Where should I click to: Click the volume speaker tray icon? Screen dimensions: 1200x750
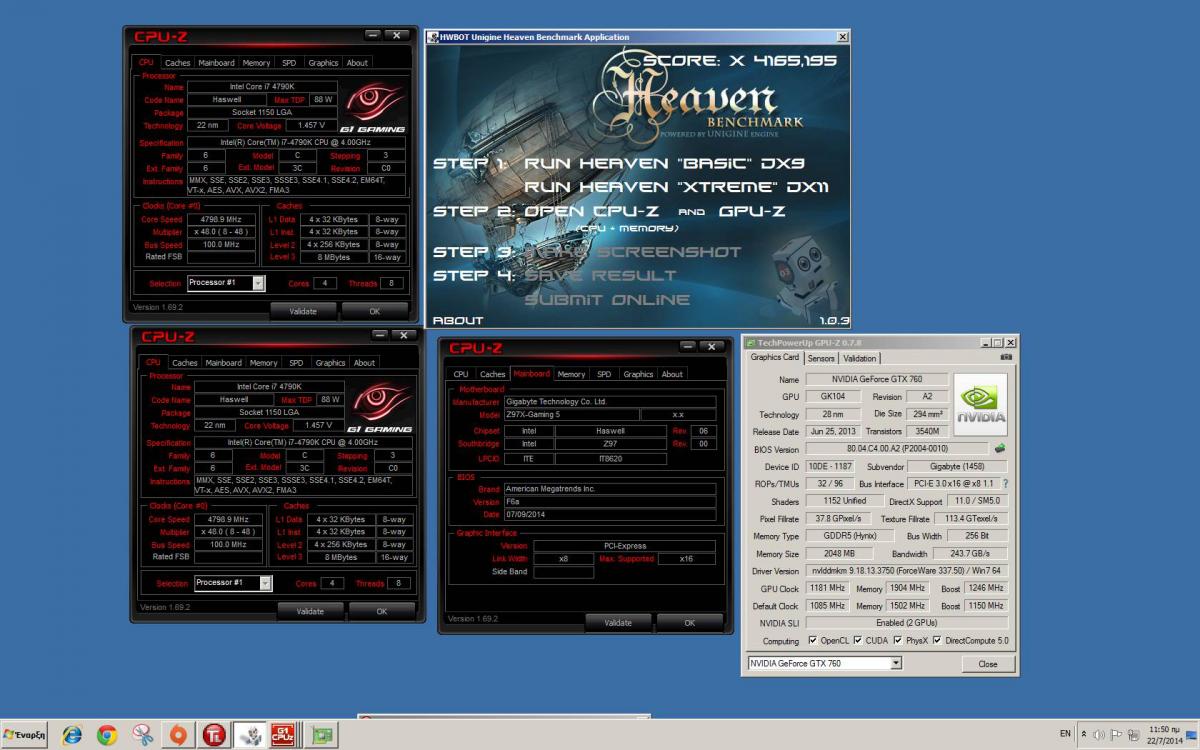pyautogui.click(x=1098, y=734)
